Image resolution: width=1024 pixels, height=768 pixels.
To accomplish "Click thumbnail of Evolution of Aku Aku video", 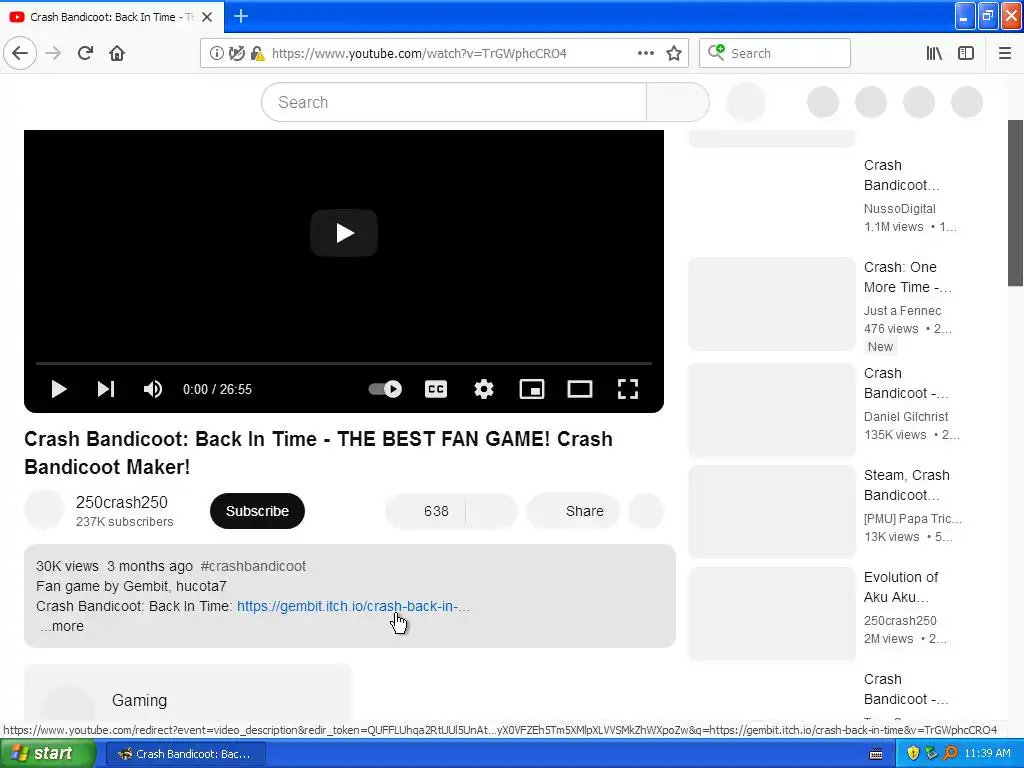I will point(772,614).
